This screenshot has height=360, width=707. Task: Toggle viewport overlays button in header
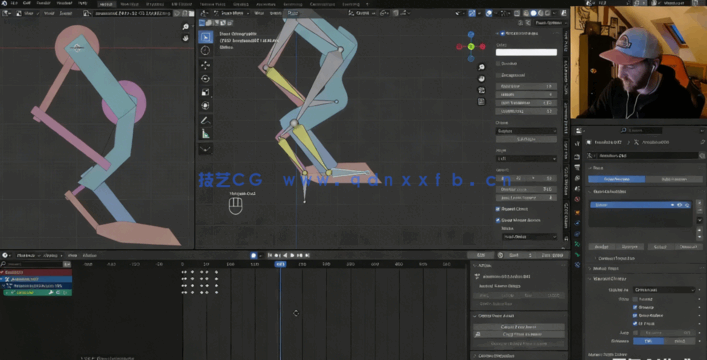pos(489,13)
